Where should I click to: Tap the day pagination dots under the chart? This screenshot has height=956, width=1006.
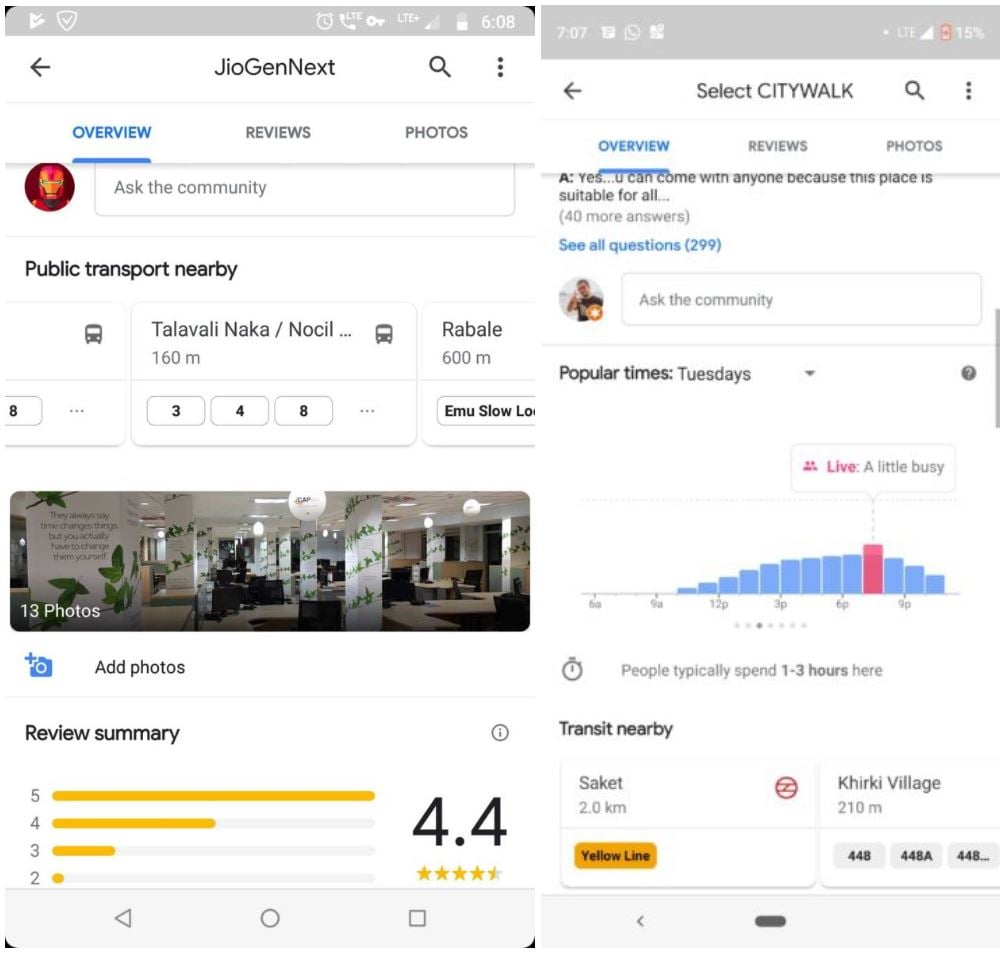tap(770, 625)
